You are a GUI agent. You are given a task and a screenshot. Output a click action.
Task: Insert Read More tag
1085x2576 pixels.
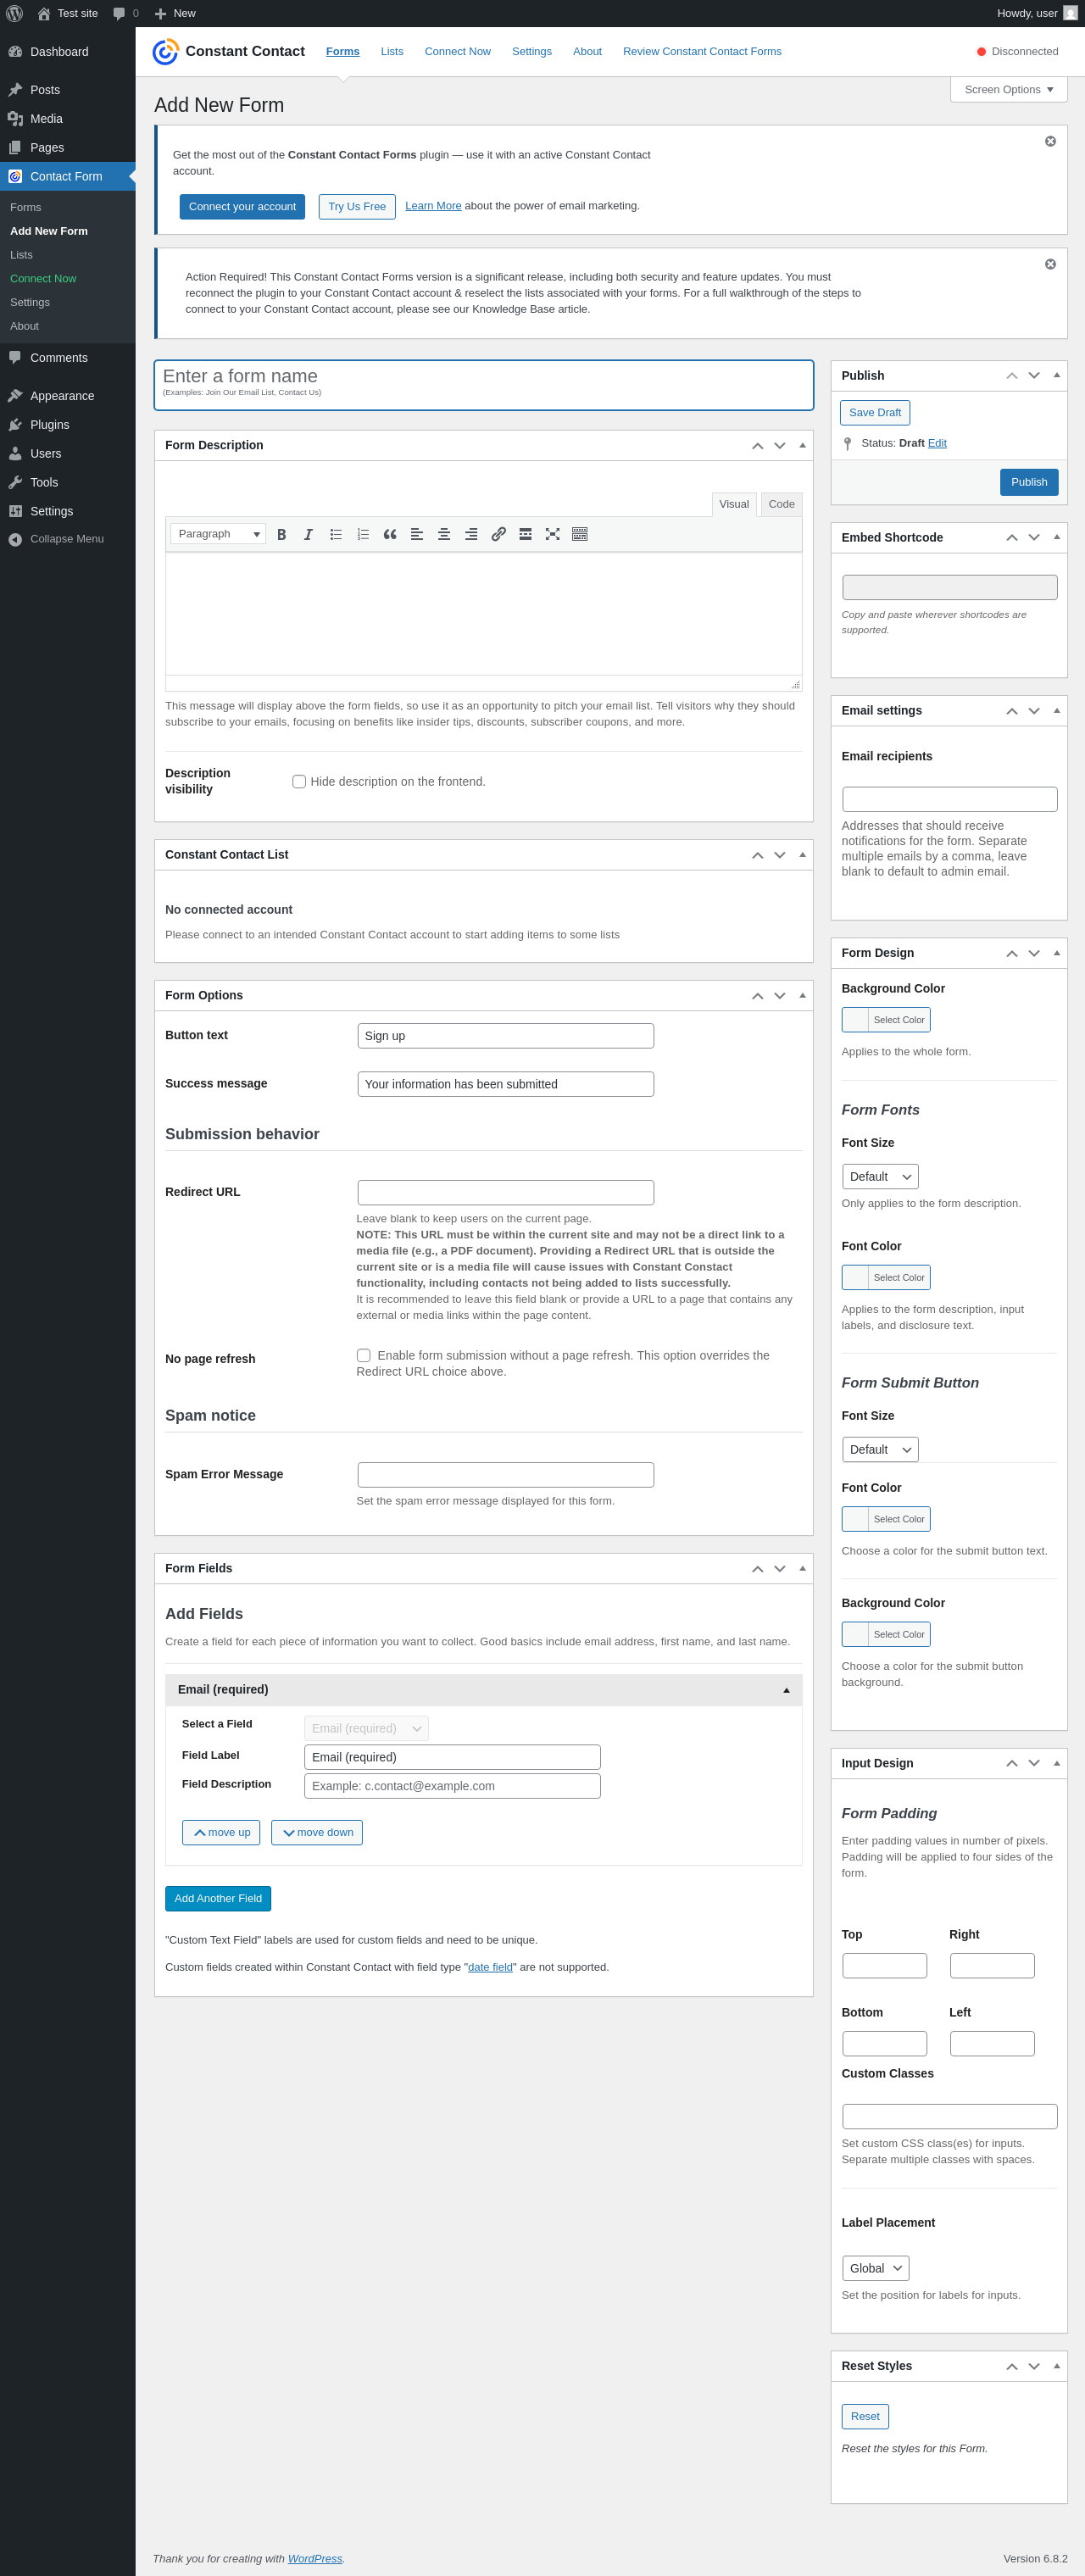click(x=525, y=534)
